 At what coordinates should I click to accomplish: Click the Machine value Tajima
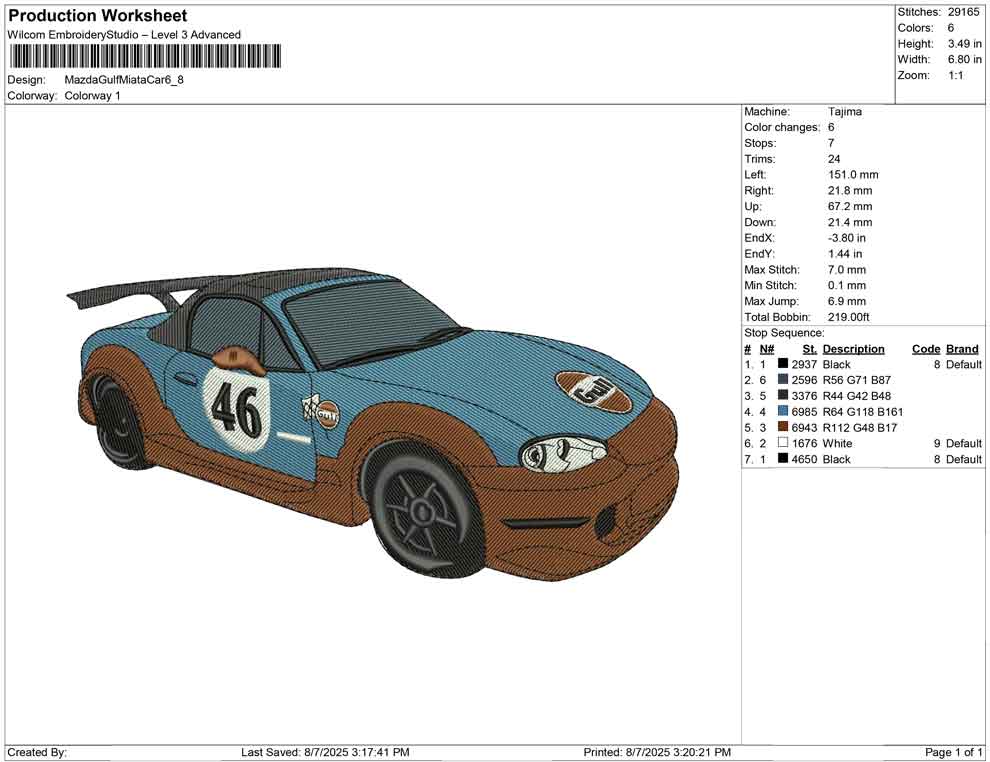coord(845,112)
